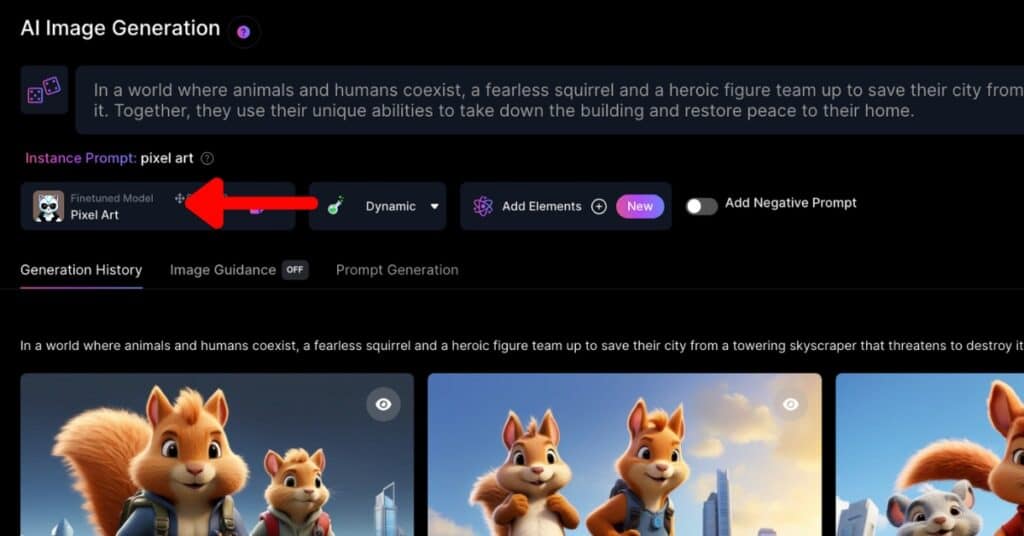Open the Finetuned Model Pixel Art selector
This screenshot has height=536, width=1024.
(157, 206)
